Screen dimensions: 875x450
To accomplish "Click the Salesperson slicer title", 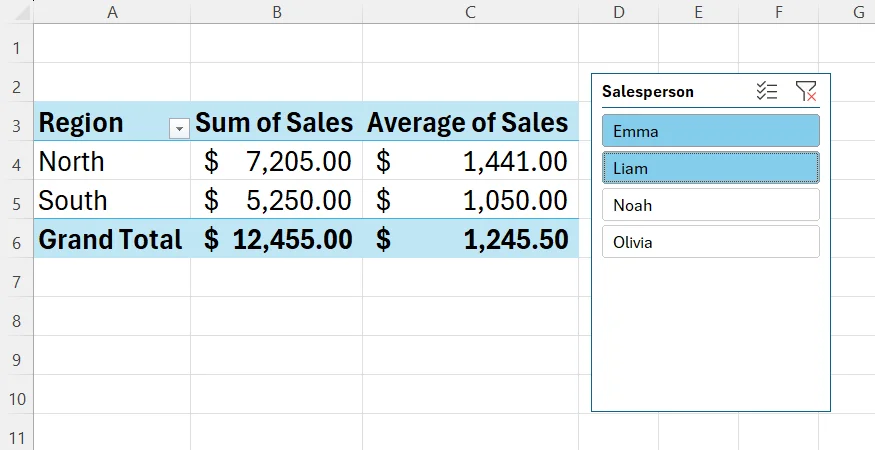I will [x=647, y=92].
